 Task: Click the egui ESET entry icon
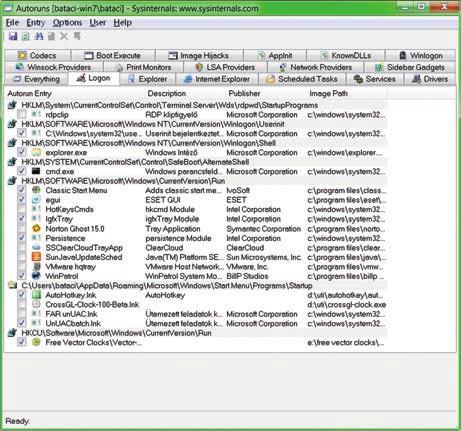tap(36, 200)
